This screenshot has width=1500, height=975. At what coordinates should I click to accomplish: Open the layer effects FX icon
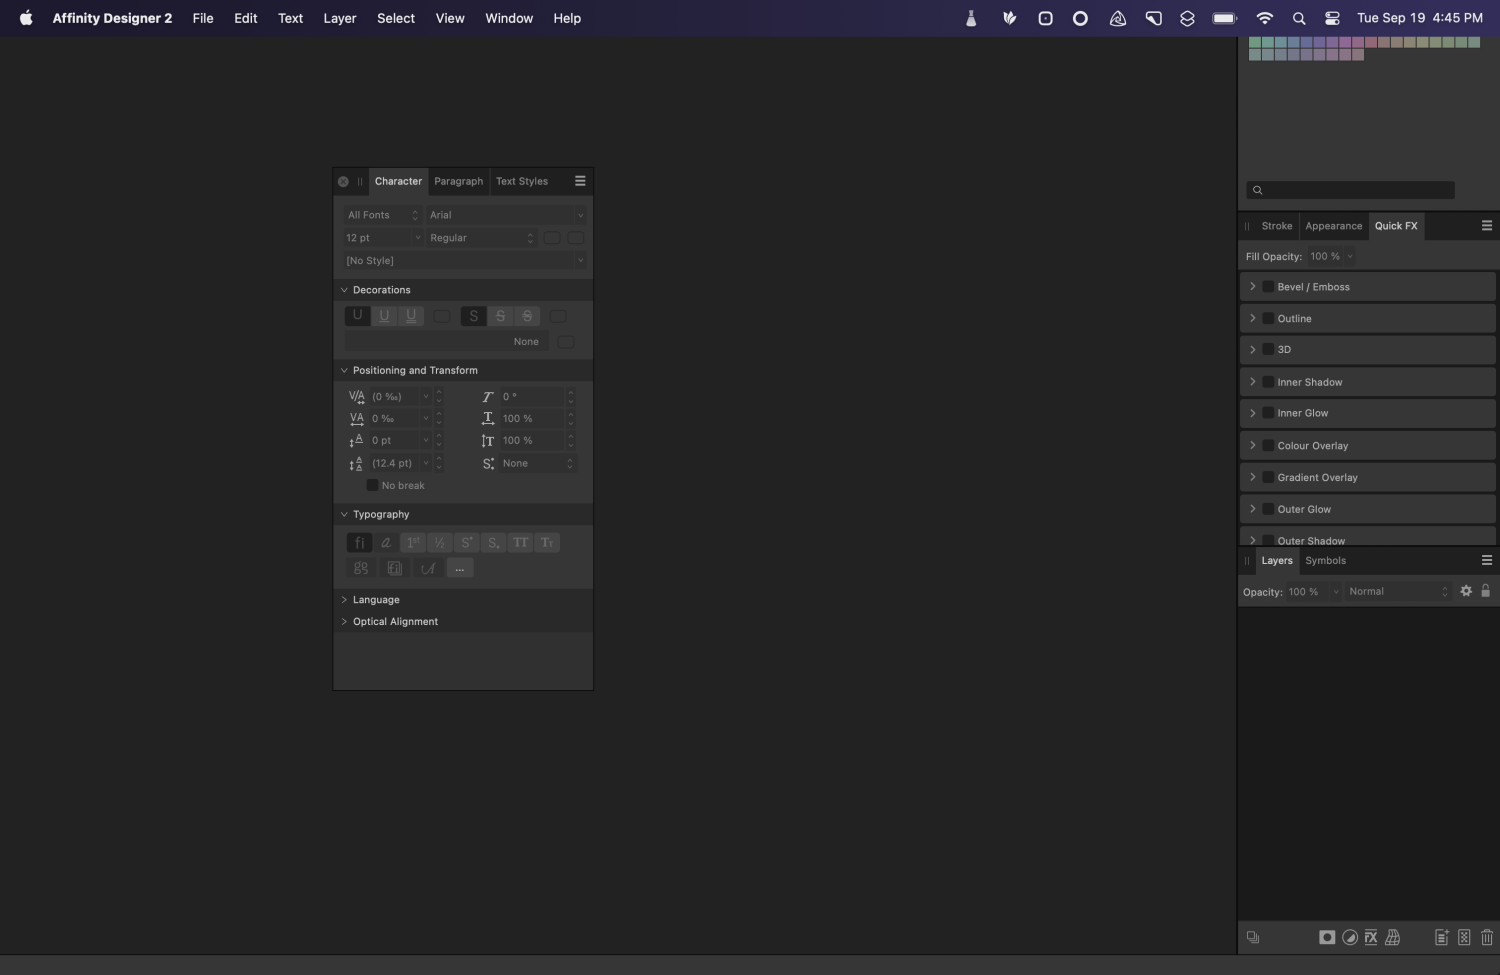1370,937
